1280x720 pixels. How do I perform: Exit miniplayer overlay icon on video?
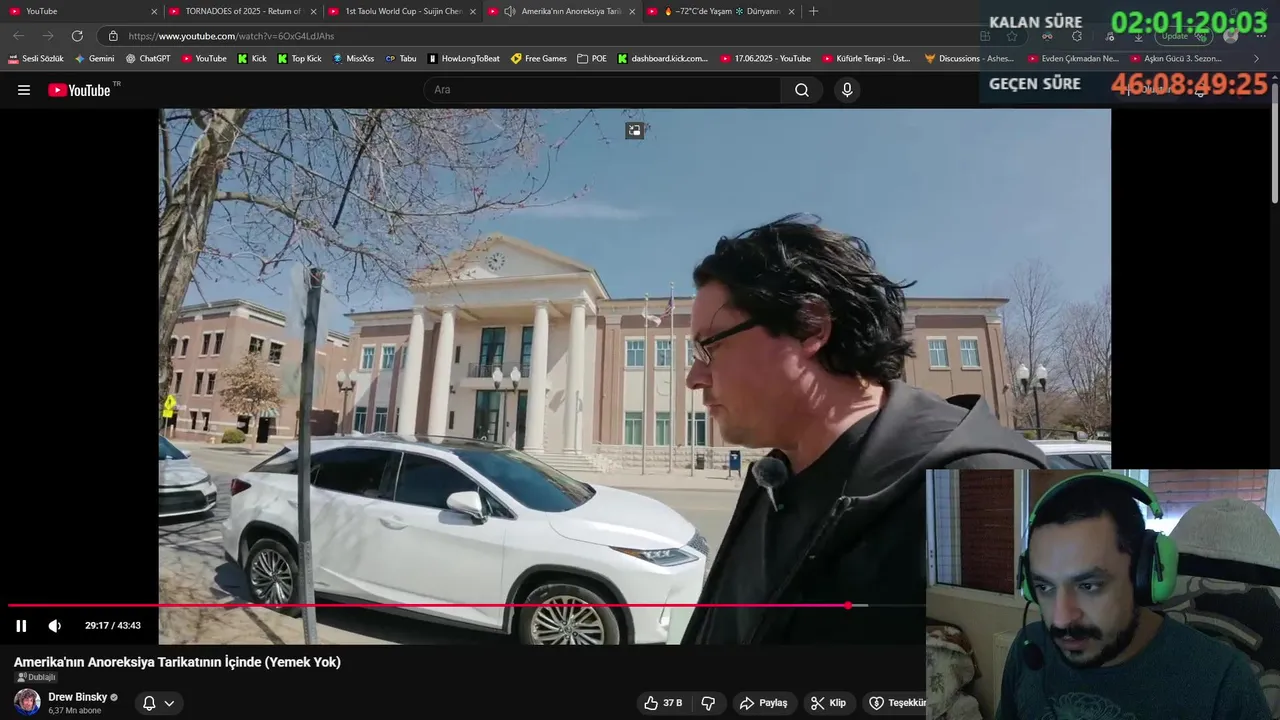click(x=634, y=130)
